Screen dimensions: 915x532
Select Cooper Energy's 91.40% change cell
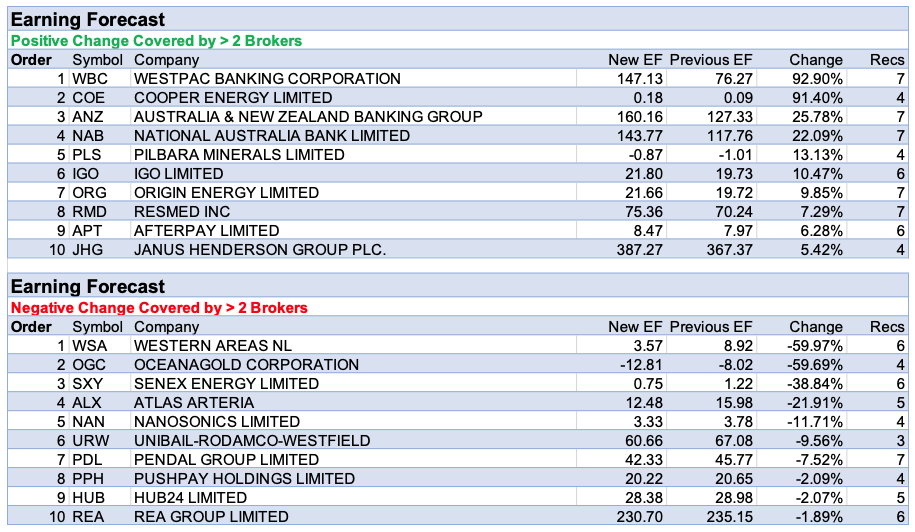point(815,98)
